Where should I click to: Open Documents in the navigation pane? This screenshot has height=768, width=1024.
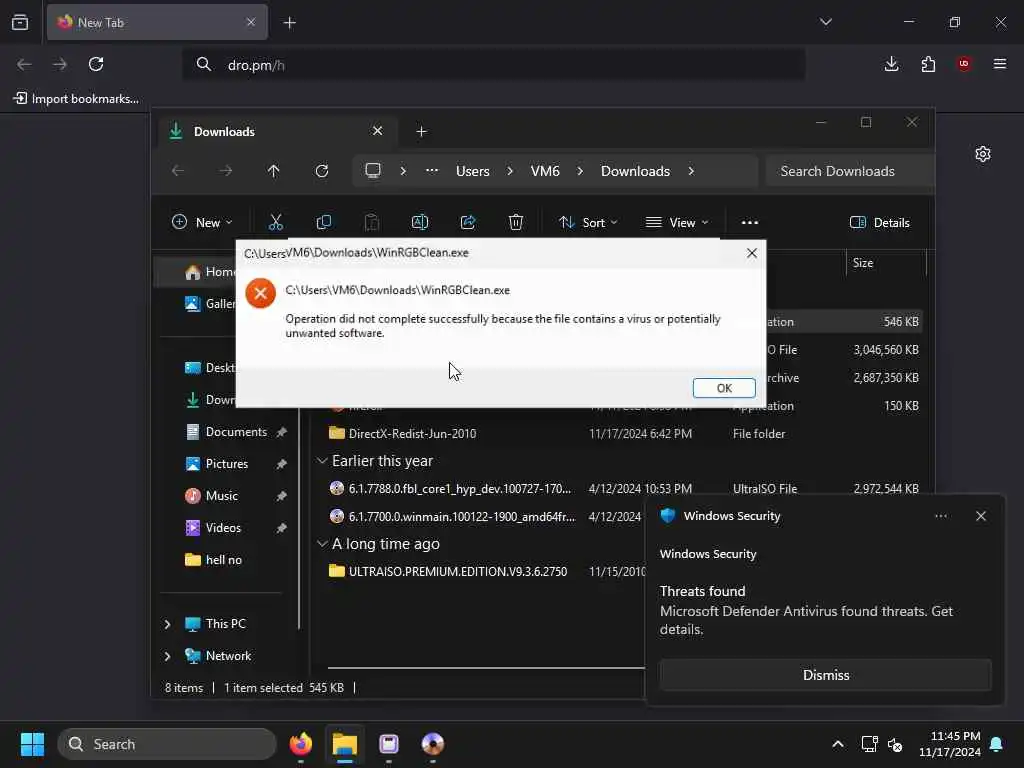point(236,432)
